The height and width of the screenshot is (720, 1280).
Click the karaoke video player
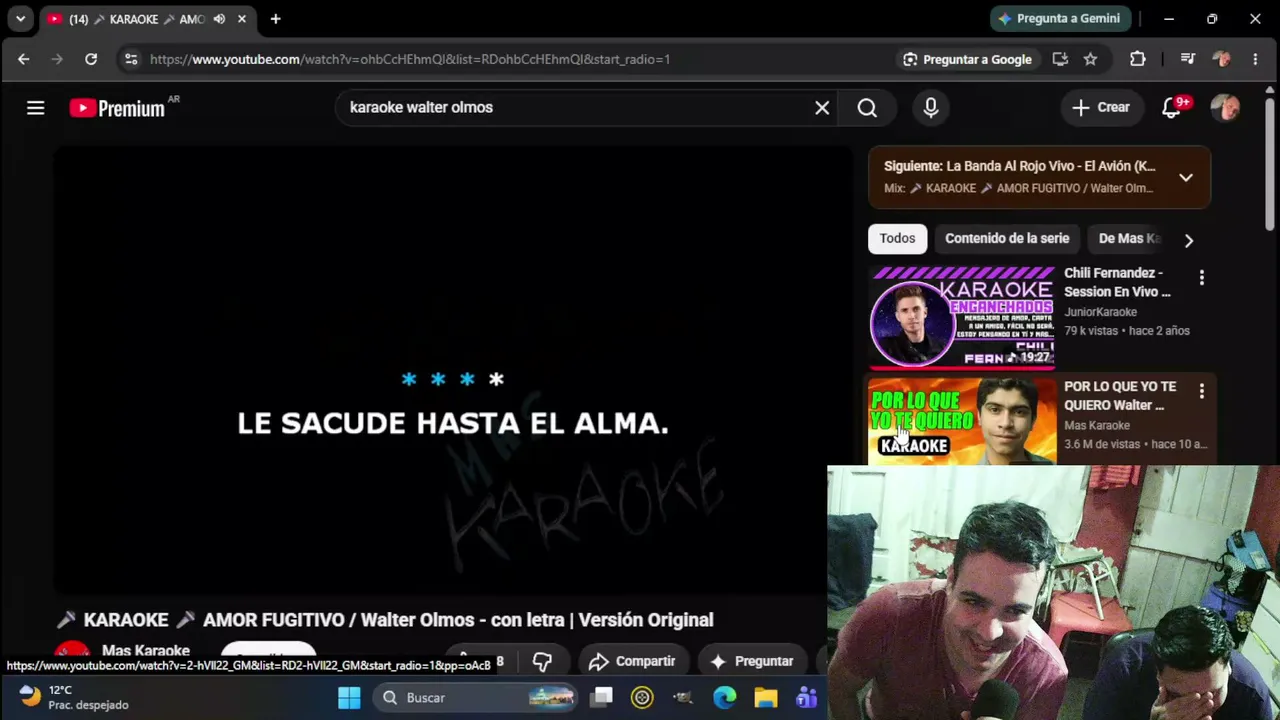point(453,370)
